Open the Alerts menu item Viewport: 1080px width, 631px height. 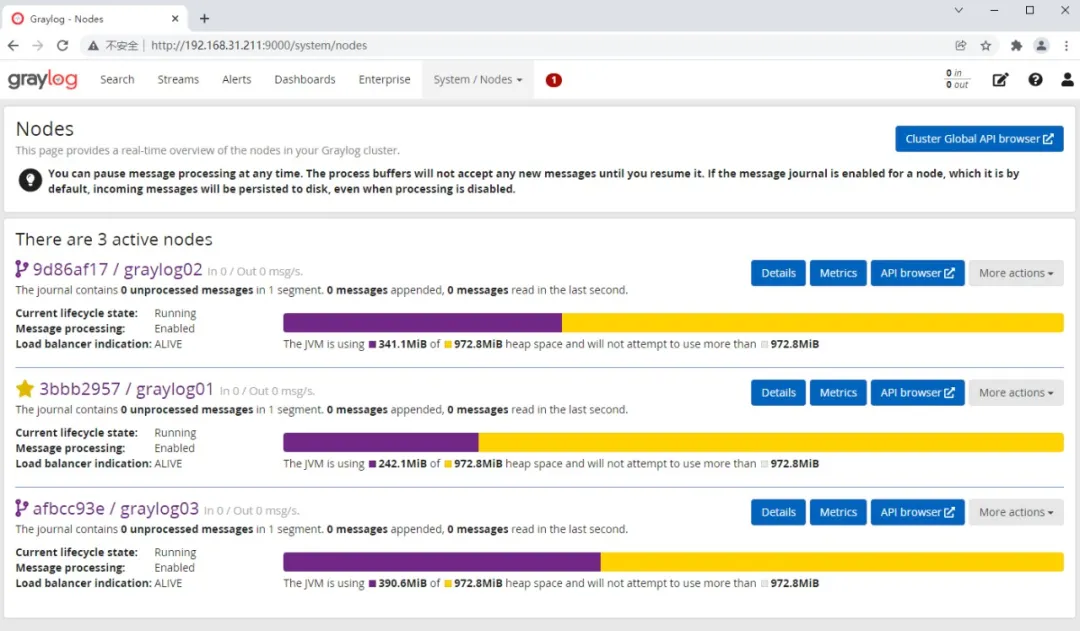click(236, 80)
